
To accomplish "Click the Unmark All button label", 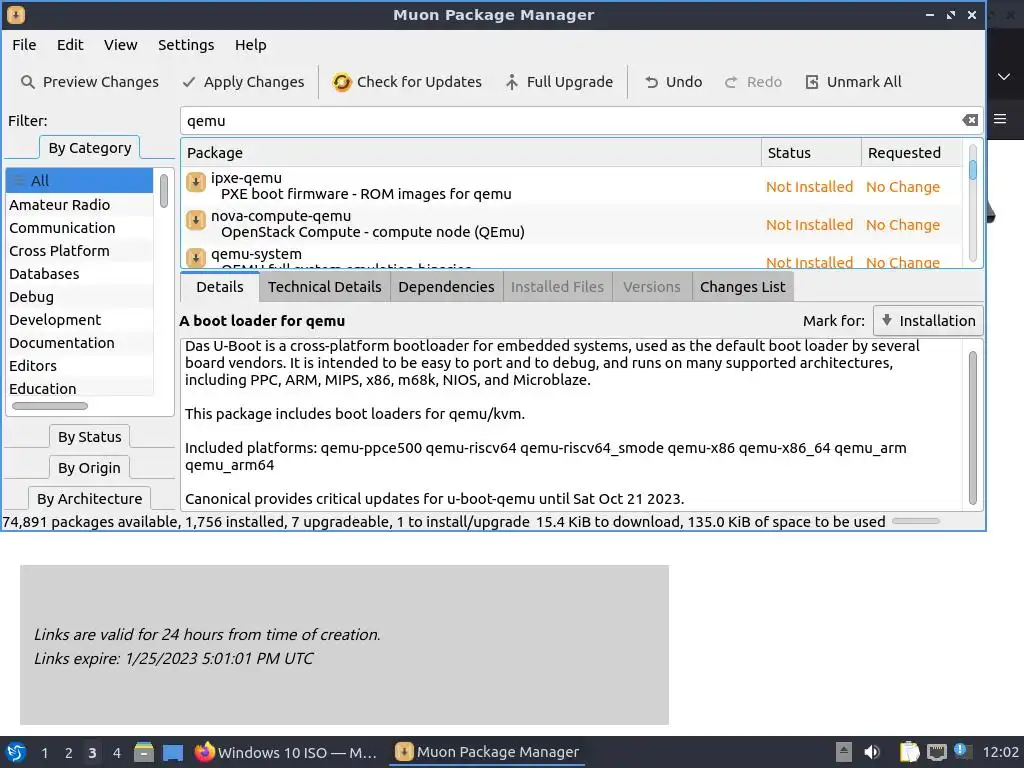I will (864, 82).
